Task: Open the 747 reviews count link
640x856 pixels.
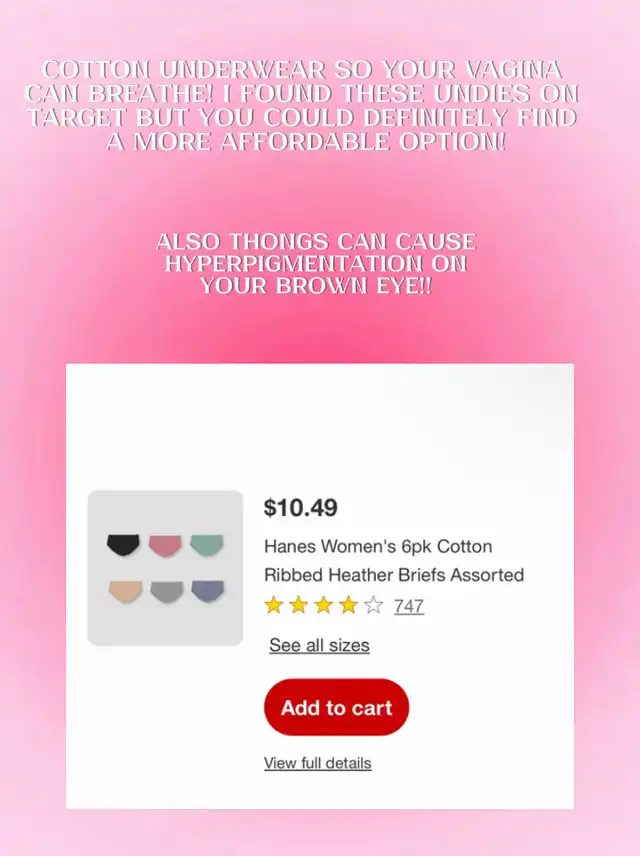Action: point(409,606)
